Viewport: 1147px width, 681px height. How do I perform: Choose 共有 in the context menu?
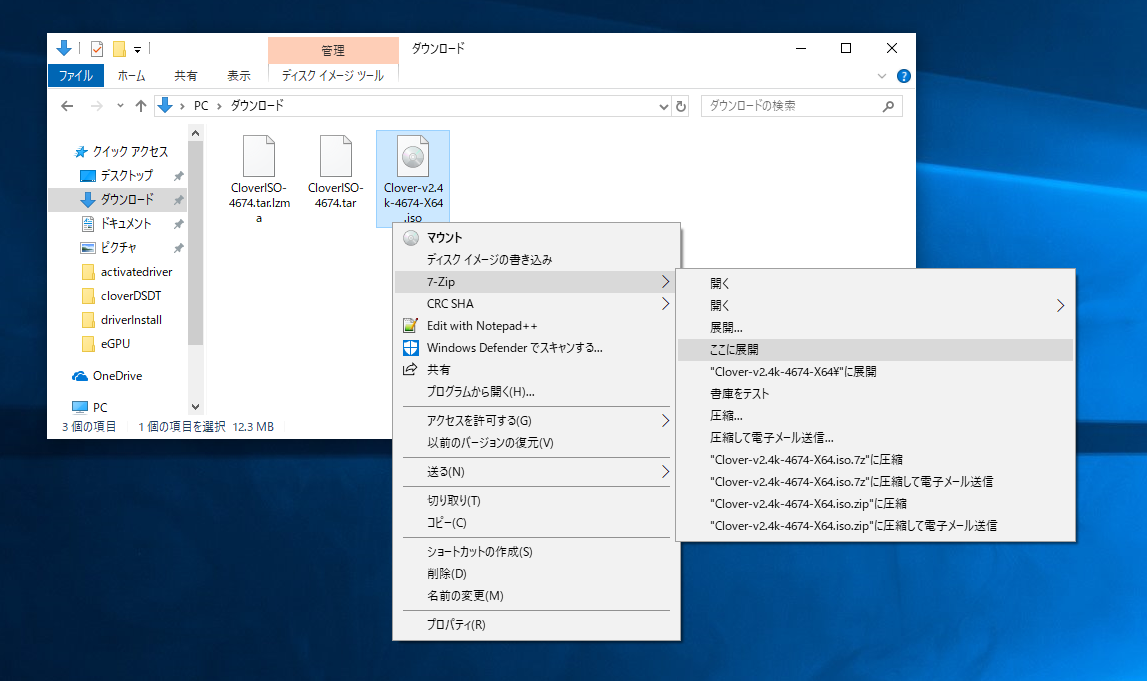tap(536, 369)
